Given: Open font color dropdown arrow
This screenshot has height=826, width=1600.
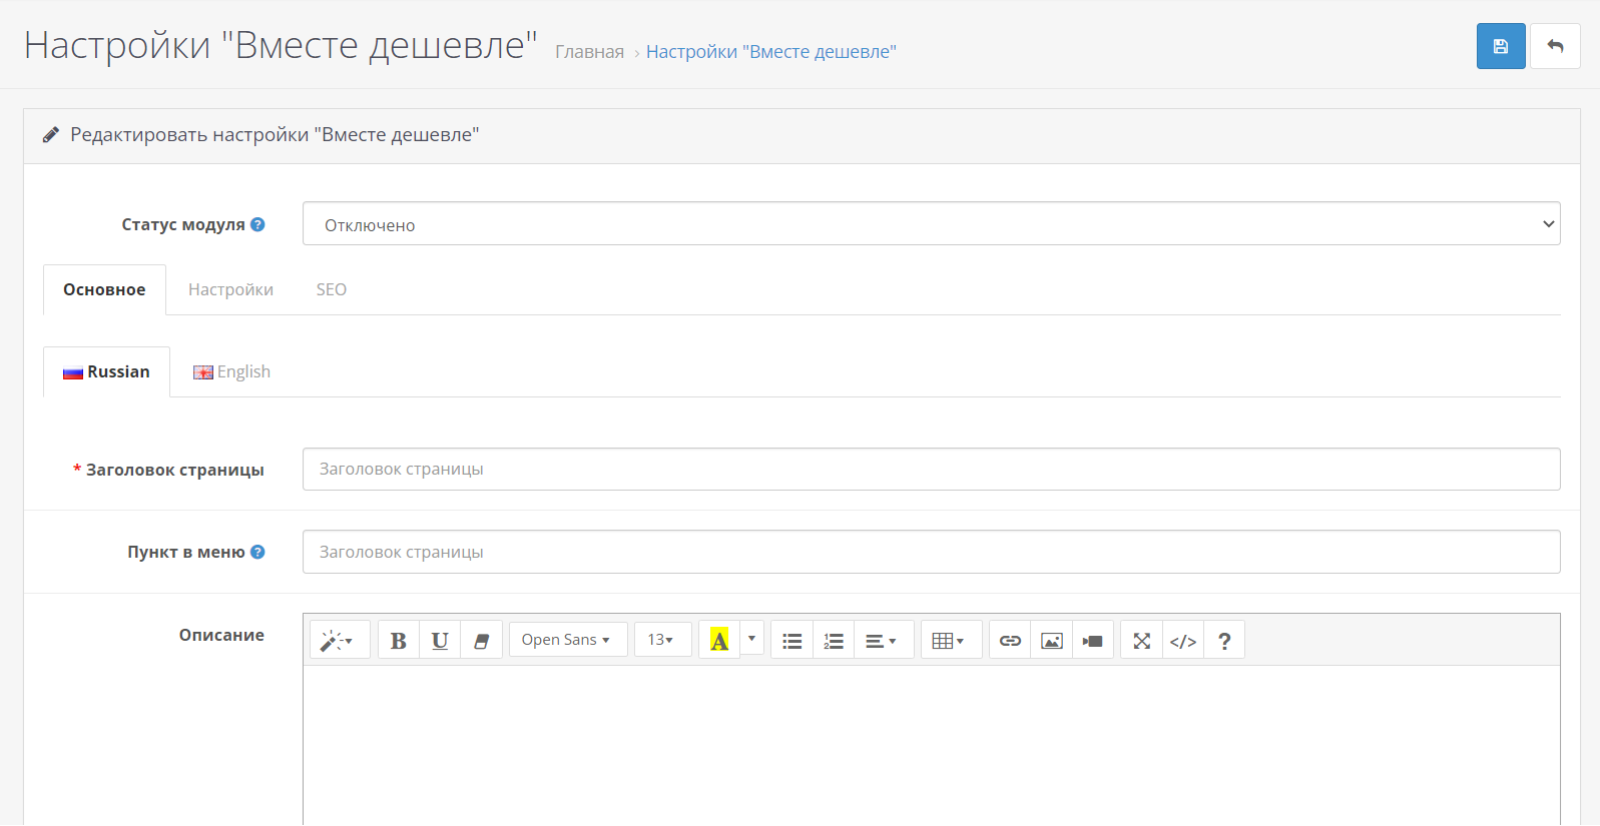Looking at the screenshot, I should coord(752,638).
